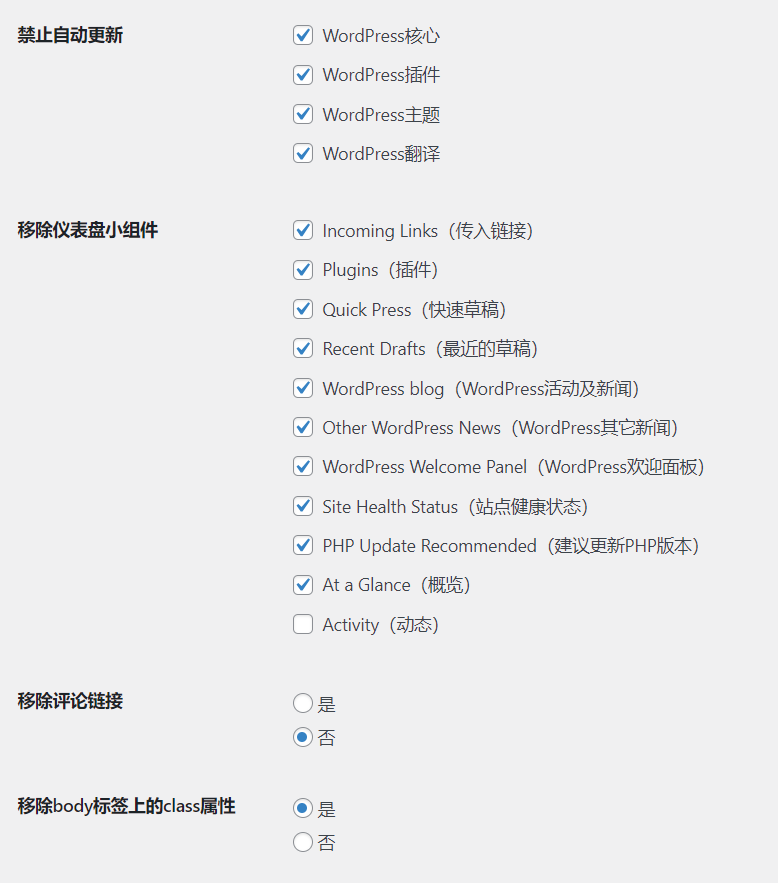Uncheck the WordPress核心 auto-update checkbox

(x=303, y=35)
